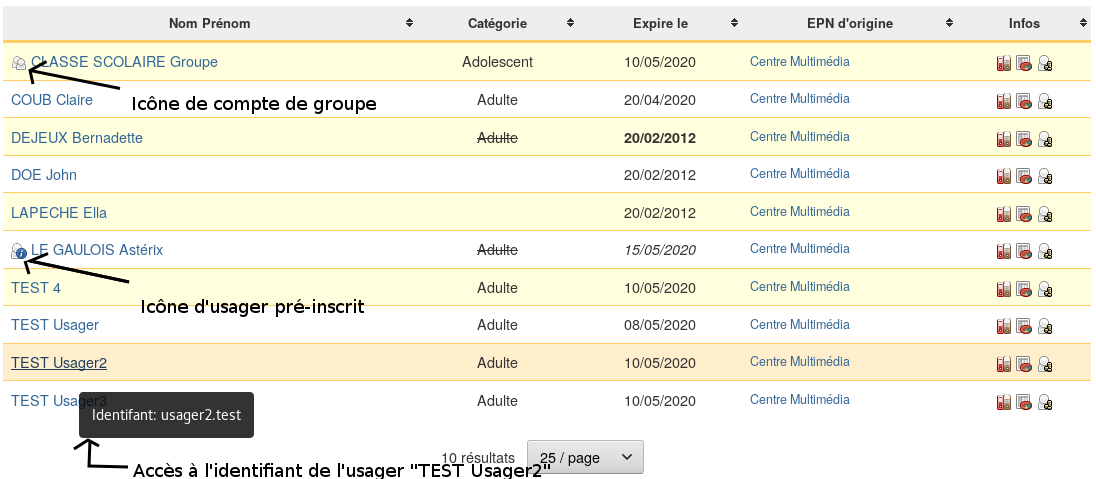Open red binders icon for CLASSE SCOLAIRE Groupe
The height and width of the screenshot is (479, 1096).
1003,64
